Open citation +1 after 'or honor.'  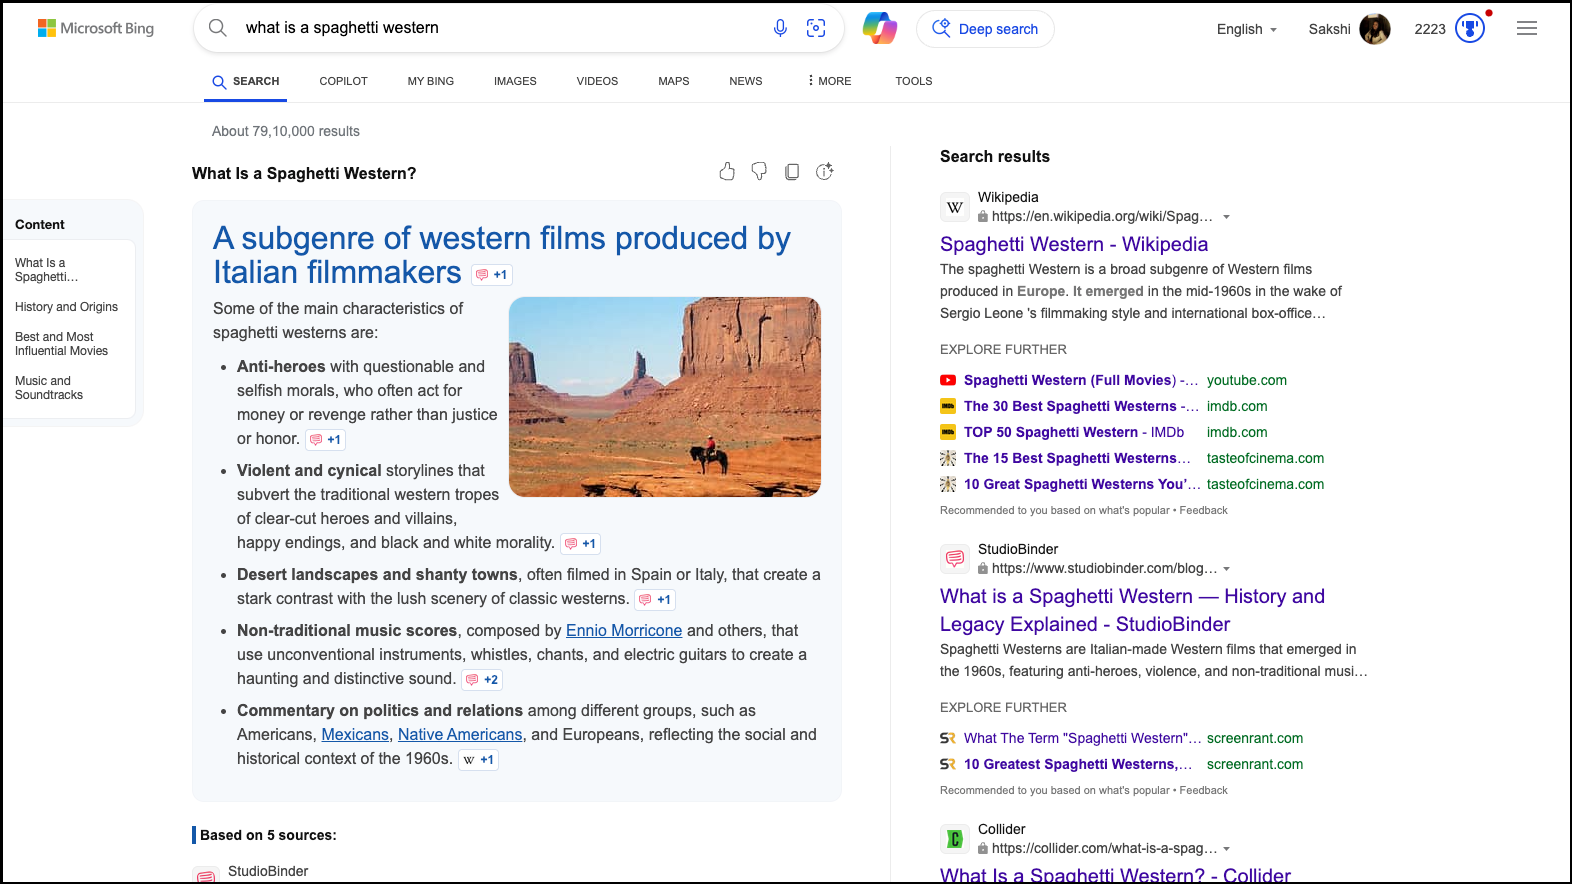[325, 440]
